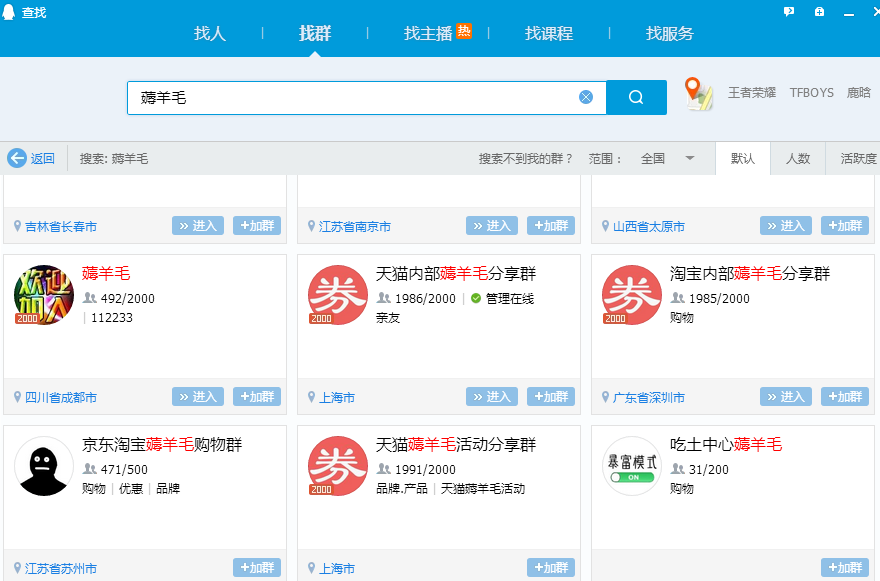Screen dimensions: 880x581
Task: Switch to the 找人 tab
Action: click(210, 34)
